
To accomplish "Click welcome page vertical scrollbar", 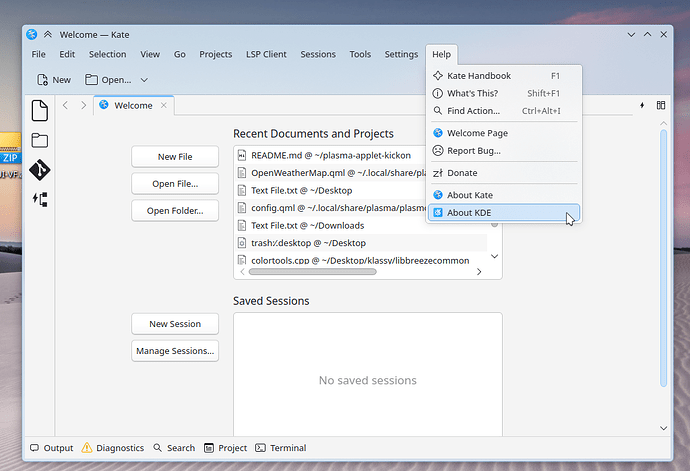I will (x=664, y=258).
